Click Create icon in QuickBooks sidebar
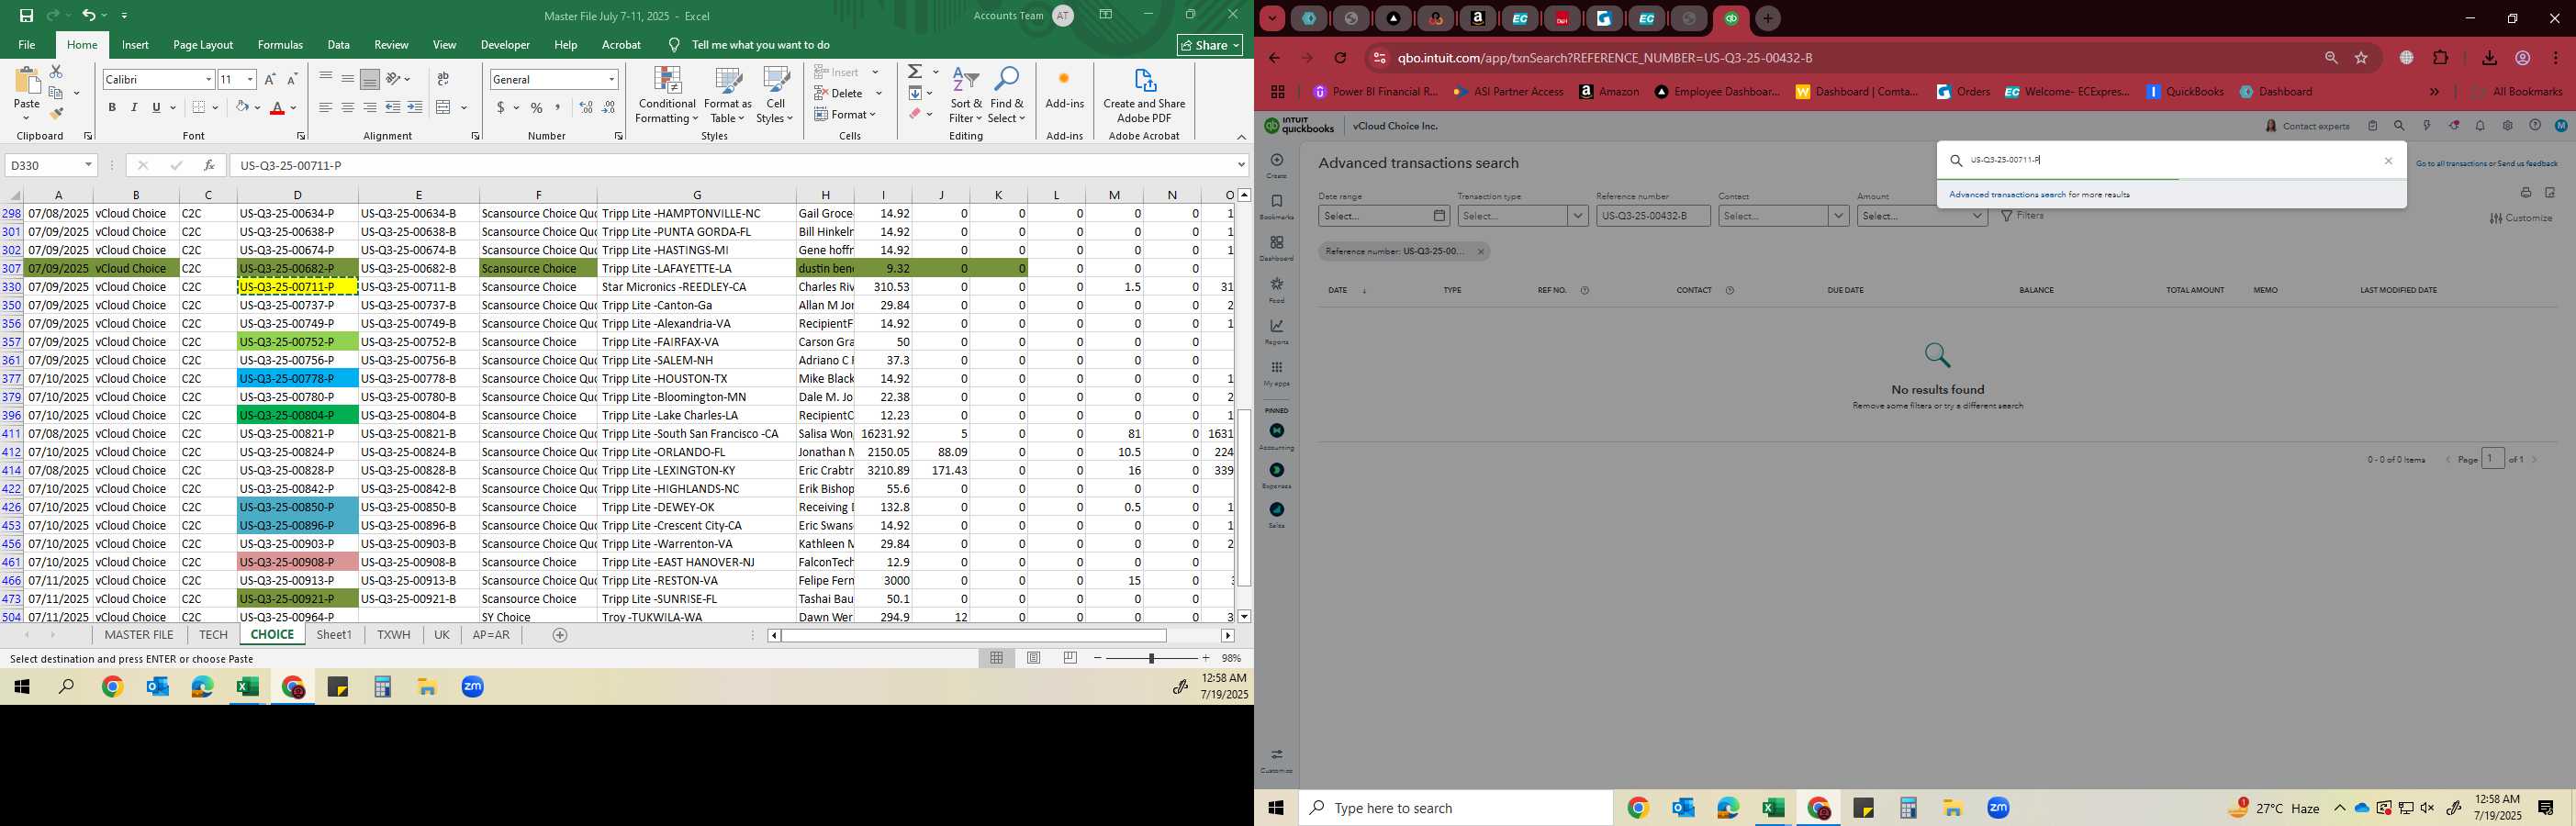Screen dimensions: 2576x826 coord(1276,165)
